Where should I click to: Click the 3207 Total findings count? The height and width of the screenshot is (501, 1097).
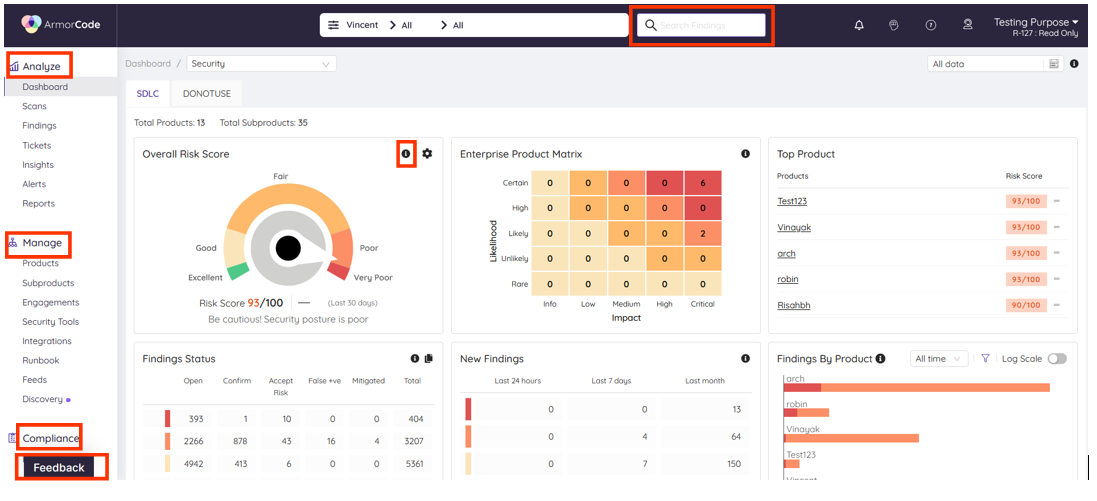pos(413,442)
